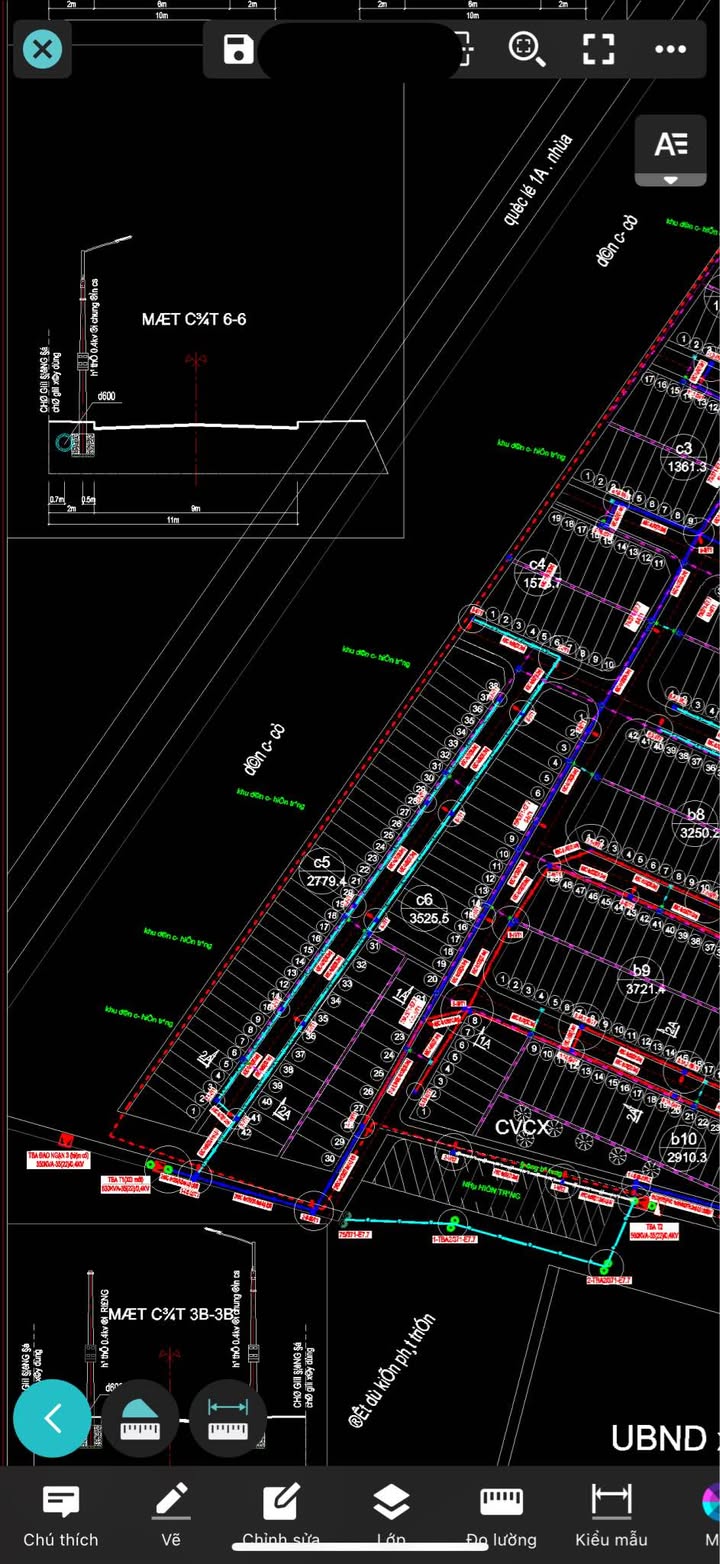This screenshot has height=1564, width=720.
Task: Tap the color wheel icon in bottom bar
Action: click(x=711, y=1503)
